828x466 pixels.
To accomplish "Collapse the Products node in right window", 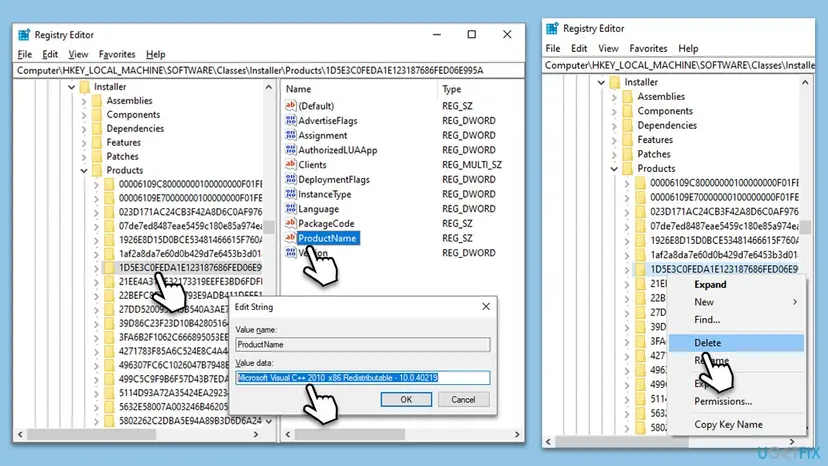I will pyautogui.click(x=614, y=169).
